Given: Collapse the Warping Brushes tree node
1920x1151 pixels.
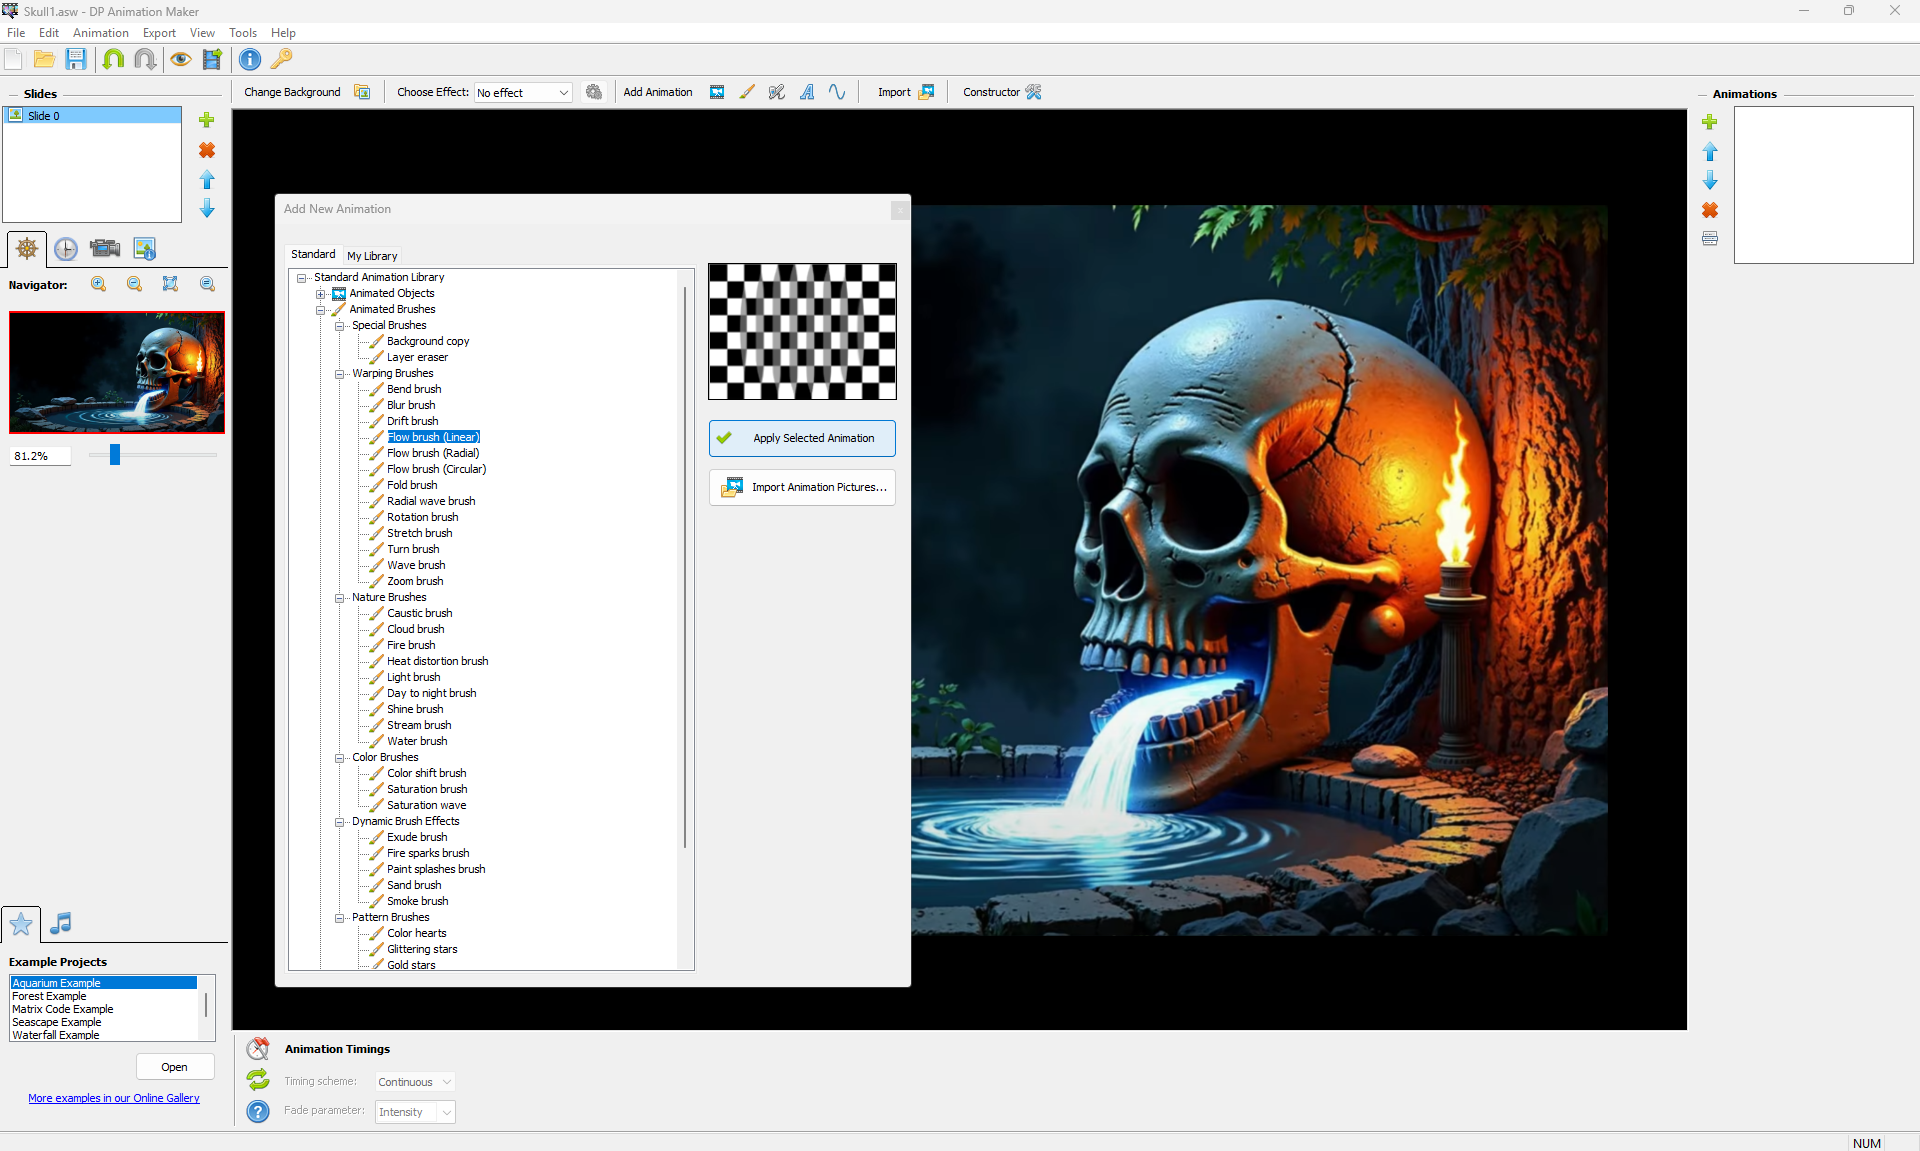Looking at the screenshot, I should click(x=340, y=374).
